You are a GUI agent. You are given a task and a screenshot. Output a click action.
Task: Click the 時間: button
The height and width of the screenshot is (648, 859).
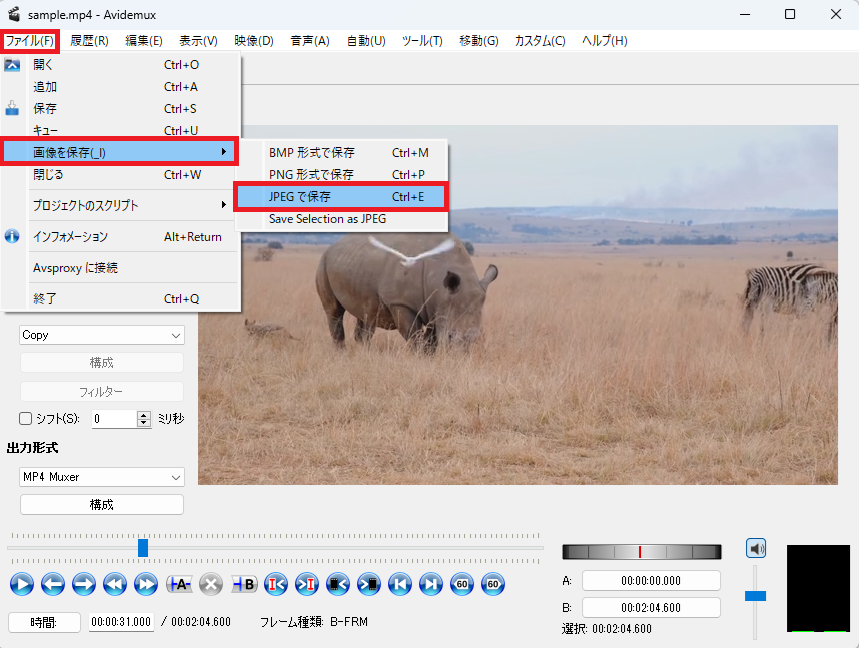tap(44, 622)
